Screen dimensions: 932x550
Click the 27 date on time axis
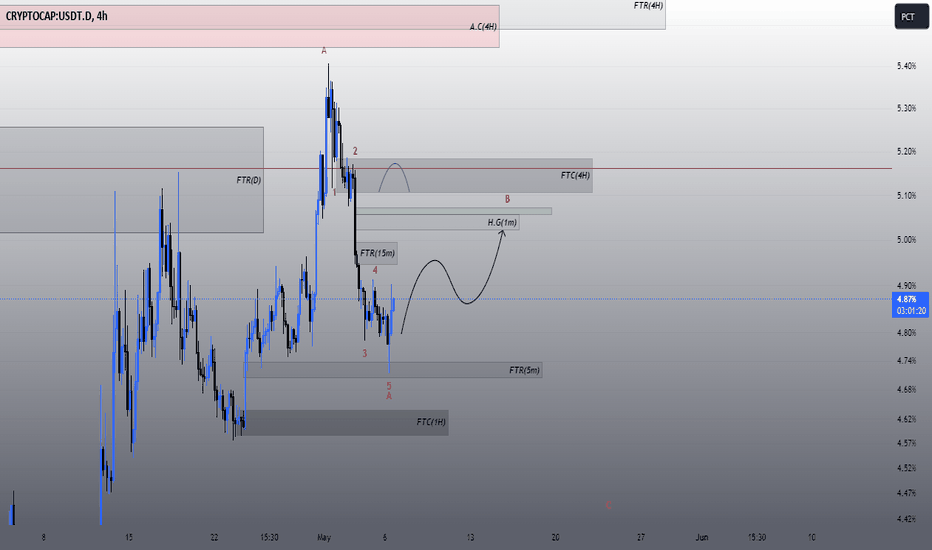tap(641, 538)
